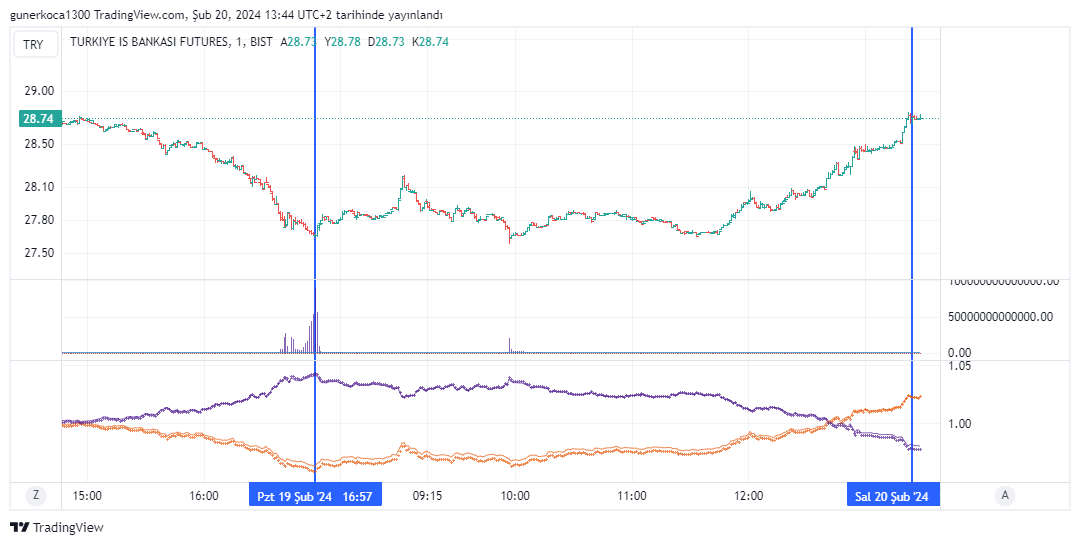Viewport: 1080px width, 545px height.
Task: Select the green 28.74 current price label
Action: click(38, 119)
